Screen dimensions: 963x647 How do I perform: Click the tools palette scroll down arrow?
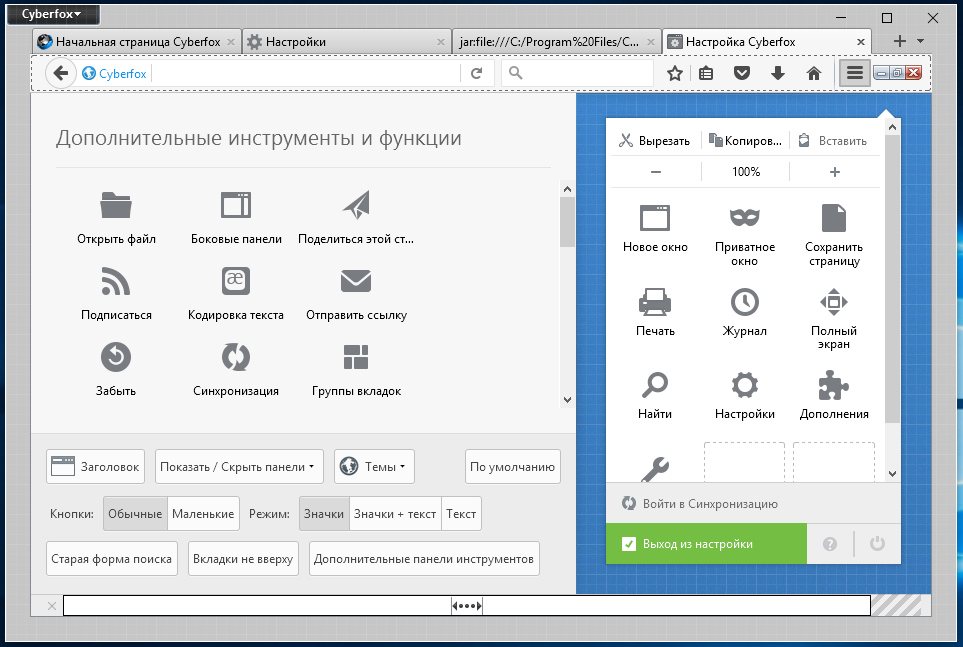click(567, 400)
